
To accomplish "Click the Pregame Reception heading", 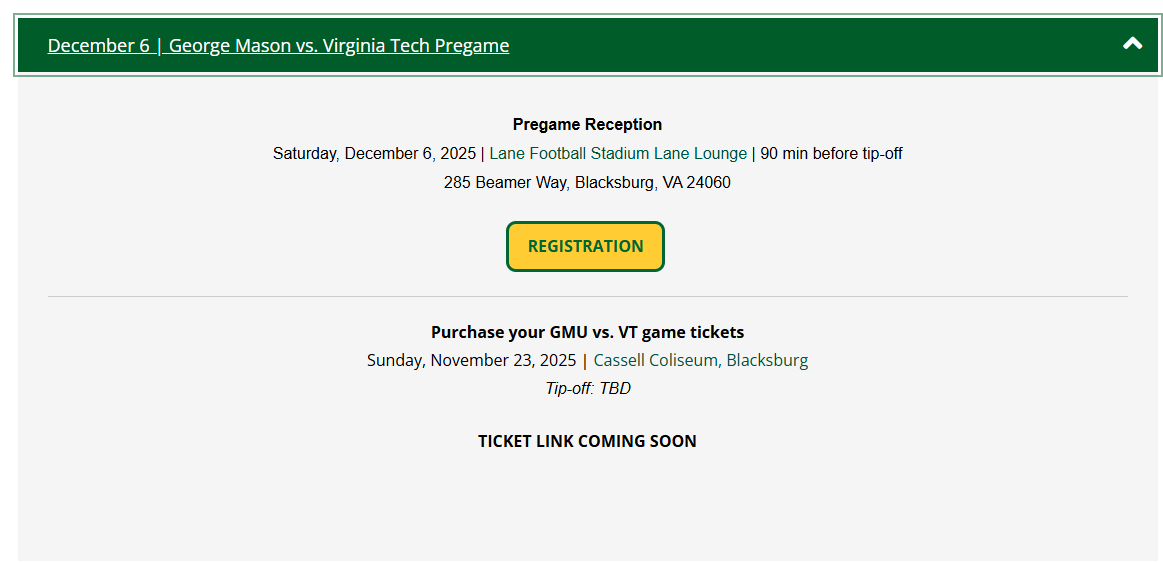I will pos(587,125).
